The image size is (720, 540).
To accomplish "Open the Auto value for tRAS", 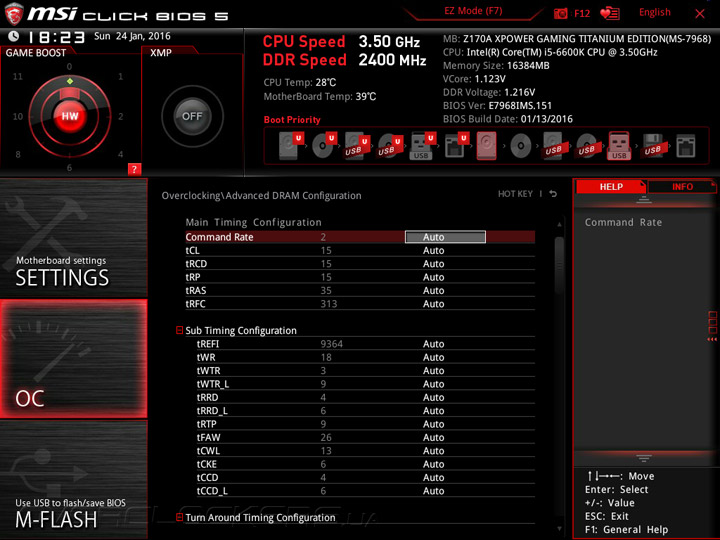I will pyautogui.click(x=433, y=290).
